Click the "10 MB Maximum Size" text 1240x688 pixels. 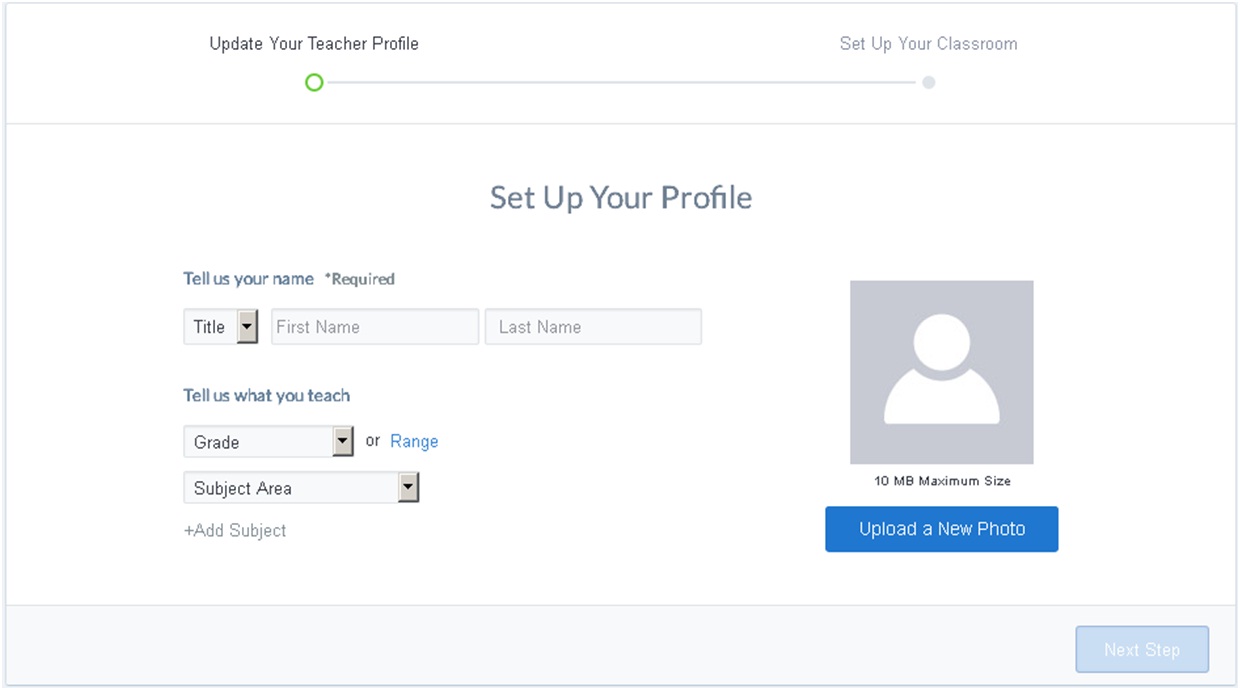coord(942,481)
